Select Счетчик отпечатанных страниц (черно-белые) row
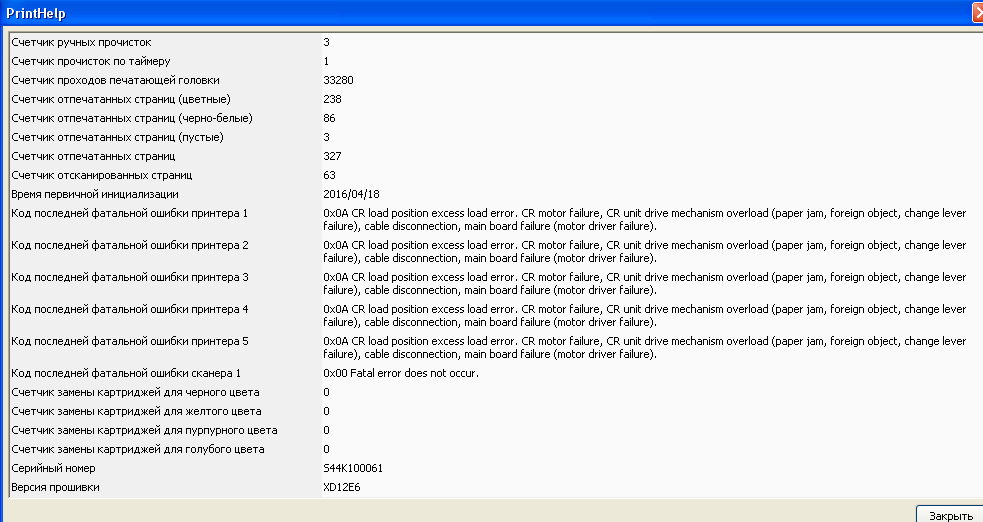This screenshot has width=983, height=522. (x=131, y=118)
